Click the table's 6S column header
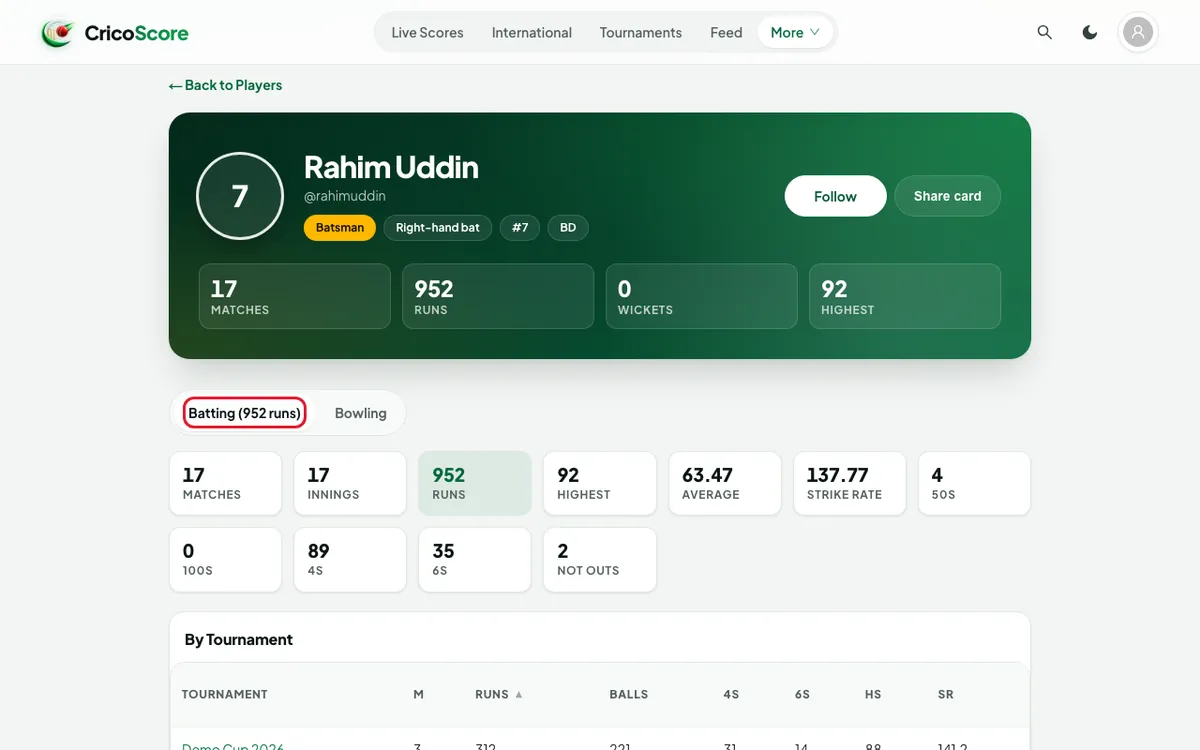 (802, 694)
